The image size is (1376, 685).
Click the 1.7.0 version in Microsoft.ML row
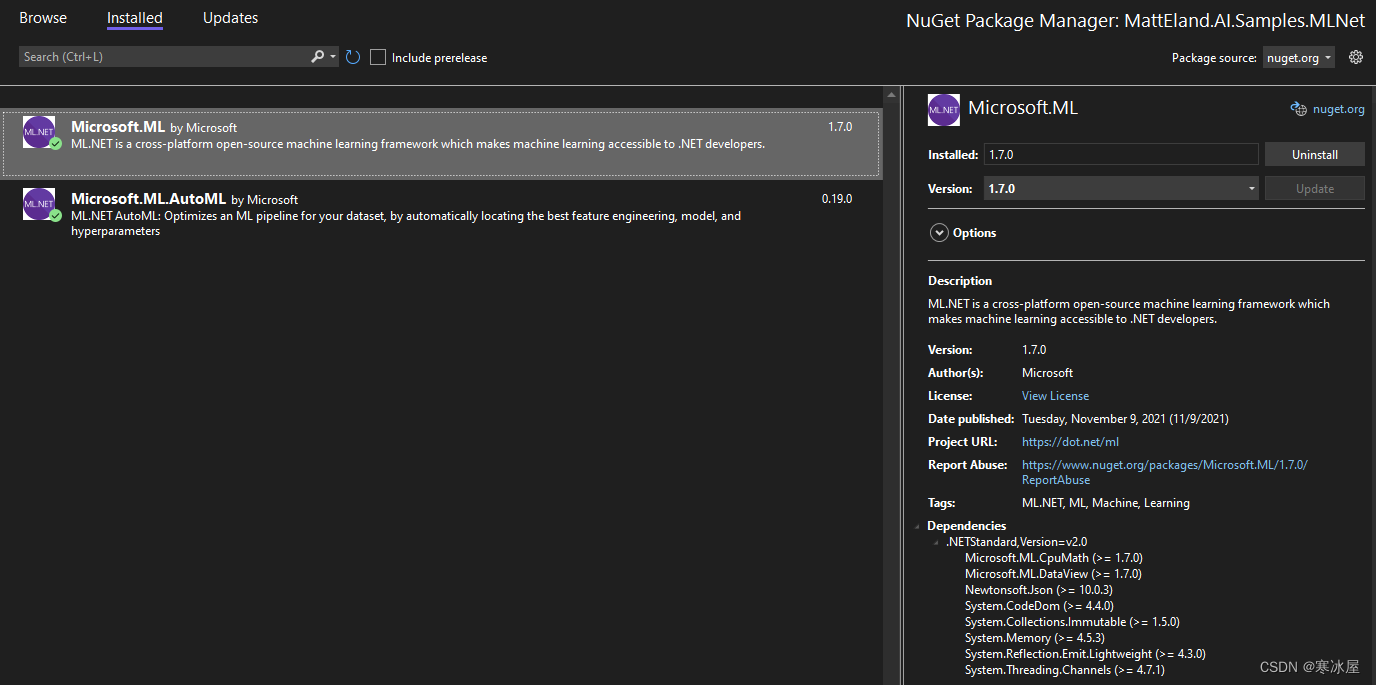840,127
